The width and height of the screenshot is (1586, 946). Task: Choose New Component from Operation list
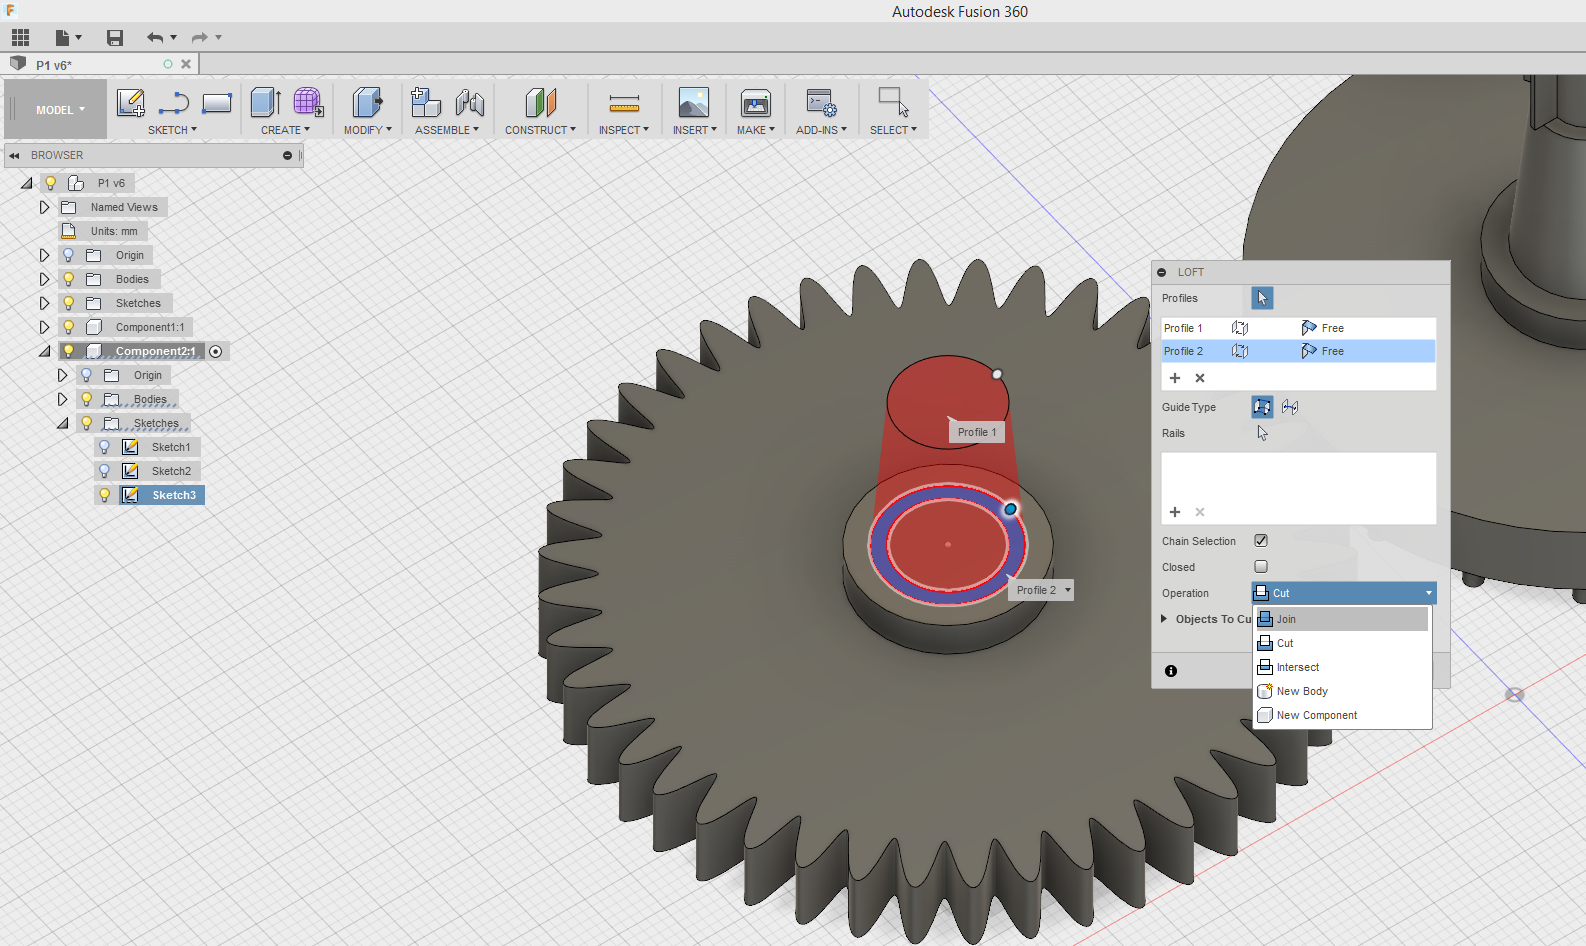[1342, 715]
